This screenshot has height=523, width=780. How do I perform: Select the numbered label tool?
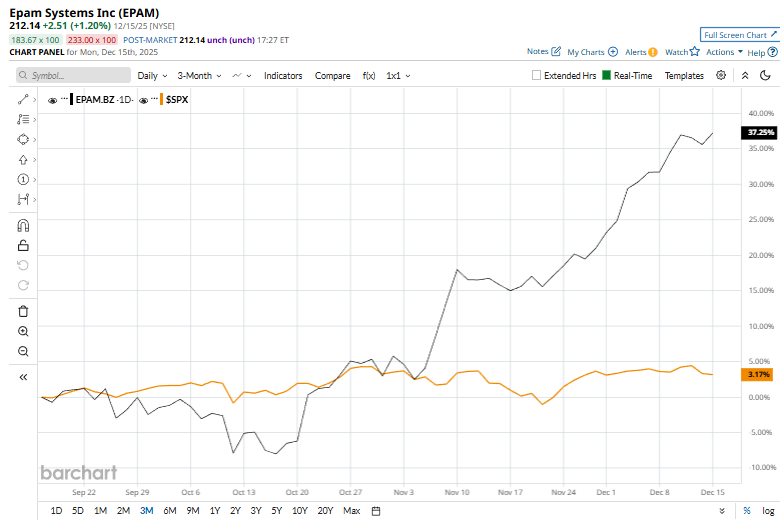coord(23,180)
